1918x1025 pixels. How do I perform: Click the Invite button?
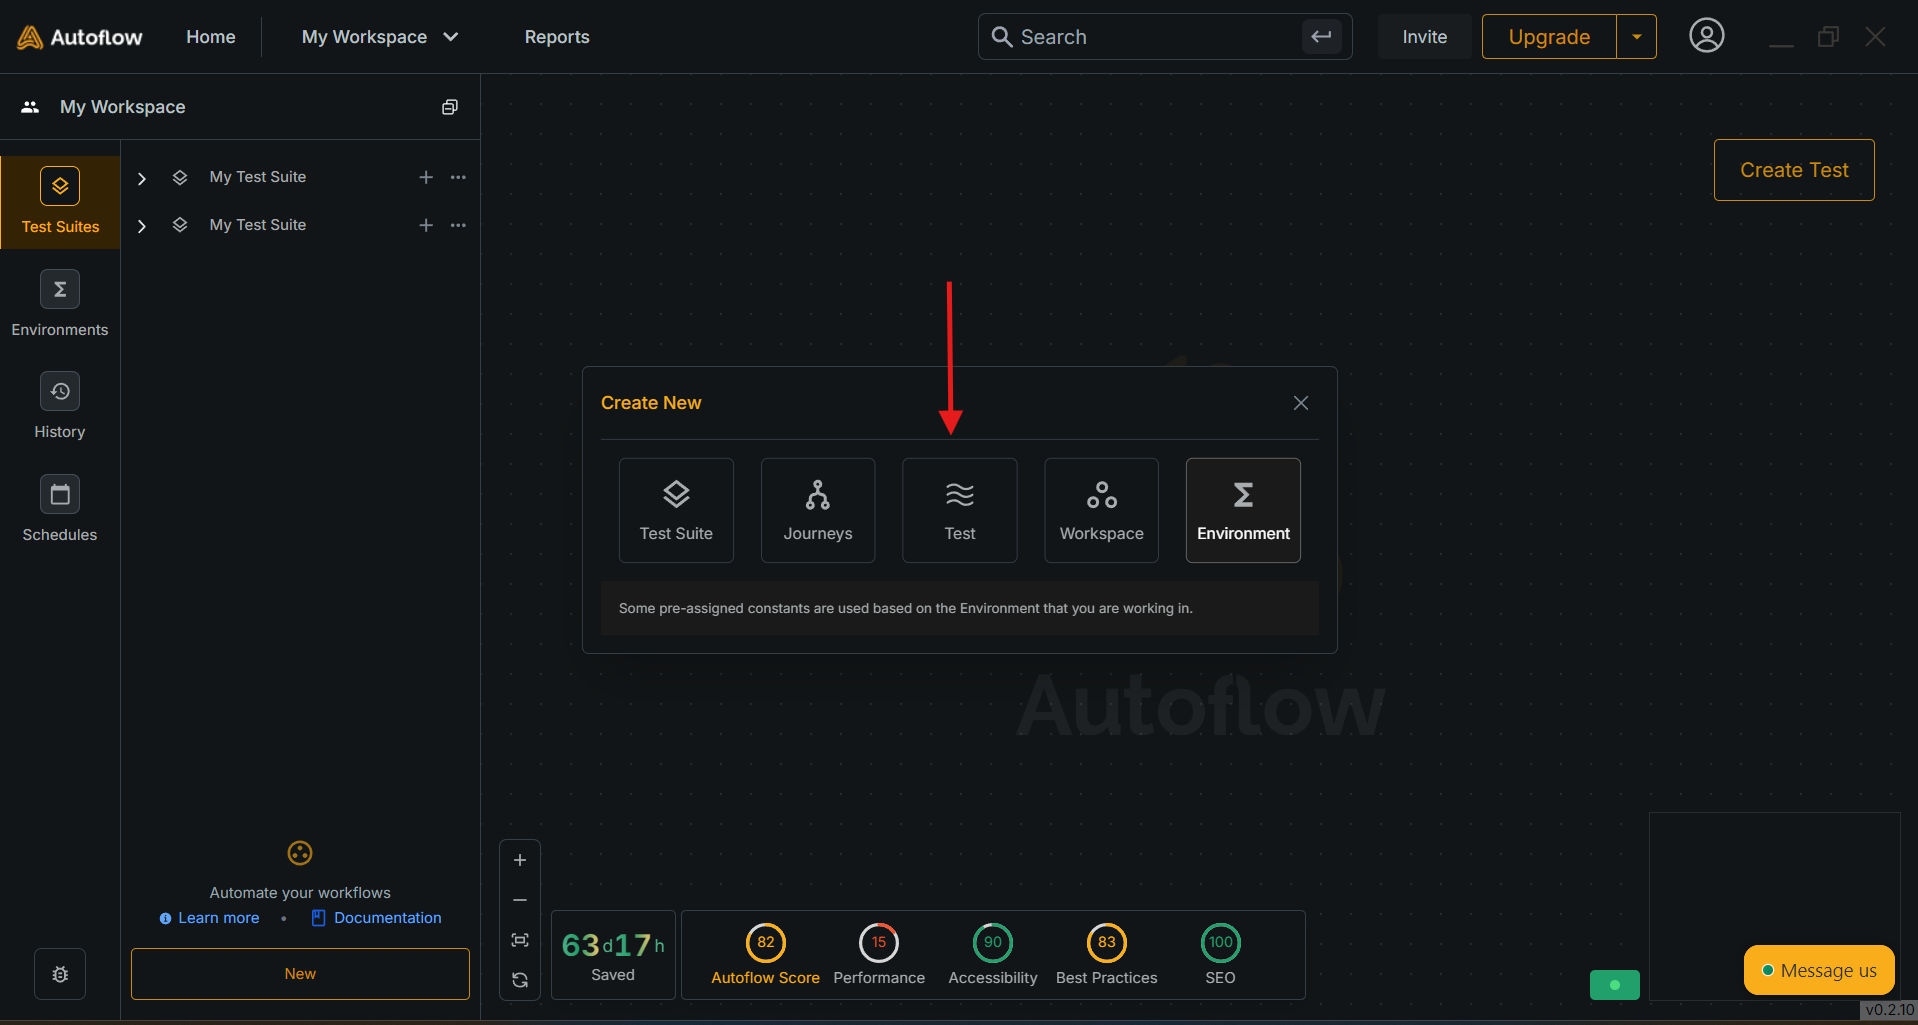pyautogui.click(x=1424, y=37)
